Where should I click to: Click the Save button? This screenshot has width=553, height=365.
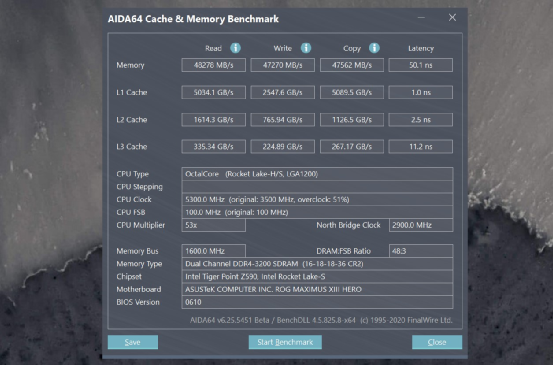coord(133,342)
